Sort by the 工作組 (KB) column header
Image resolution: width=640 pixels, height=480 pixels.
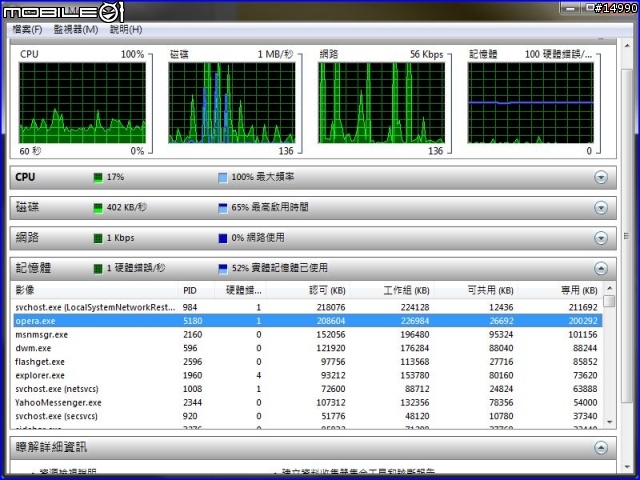392,290
